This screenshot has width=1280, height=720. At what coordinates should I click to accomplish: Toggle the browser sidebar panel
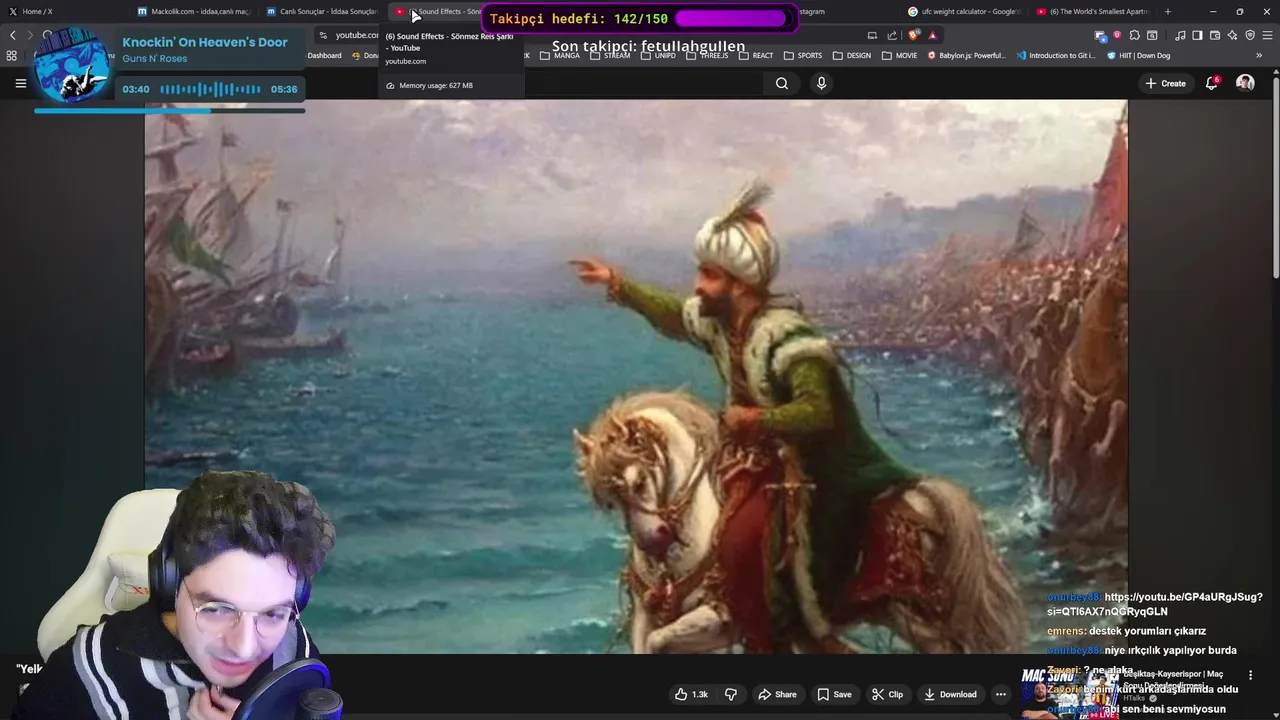click(x=1197, y=35)
